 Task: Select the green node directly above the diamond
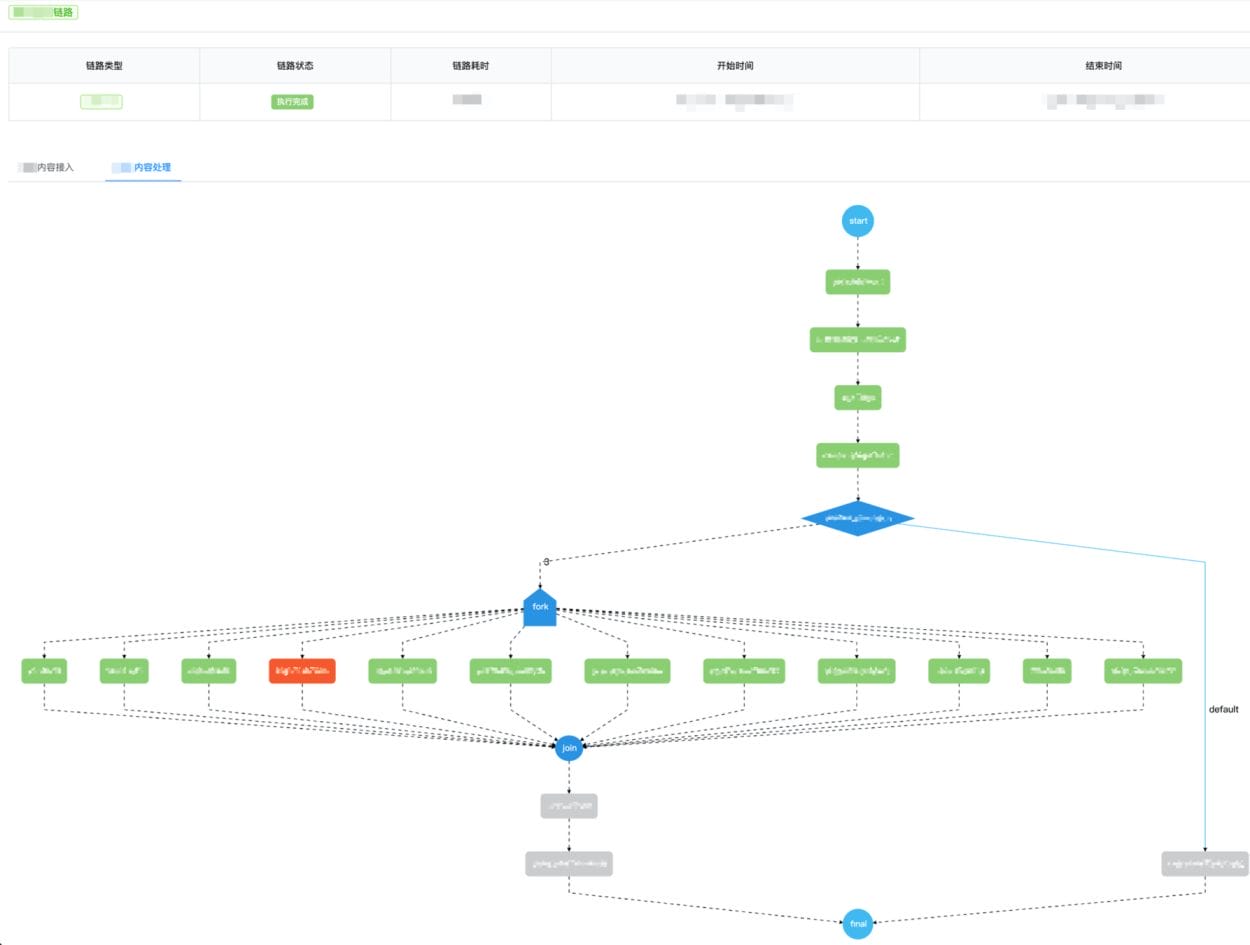point(857,456)
